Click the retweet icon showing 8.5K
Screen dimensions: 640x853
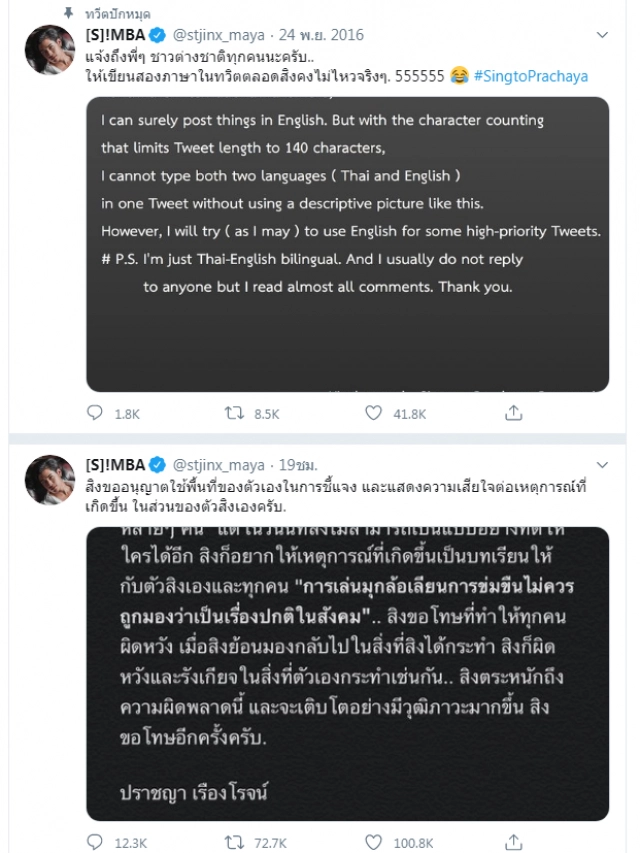[234, 411]
